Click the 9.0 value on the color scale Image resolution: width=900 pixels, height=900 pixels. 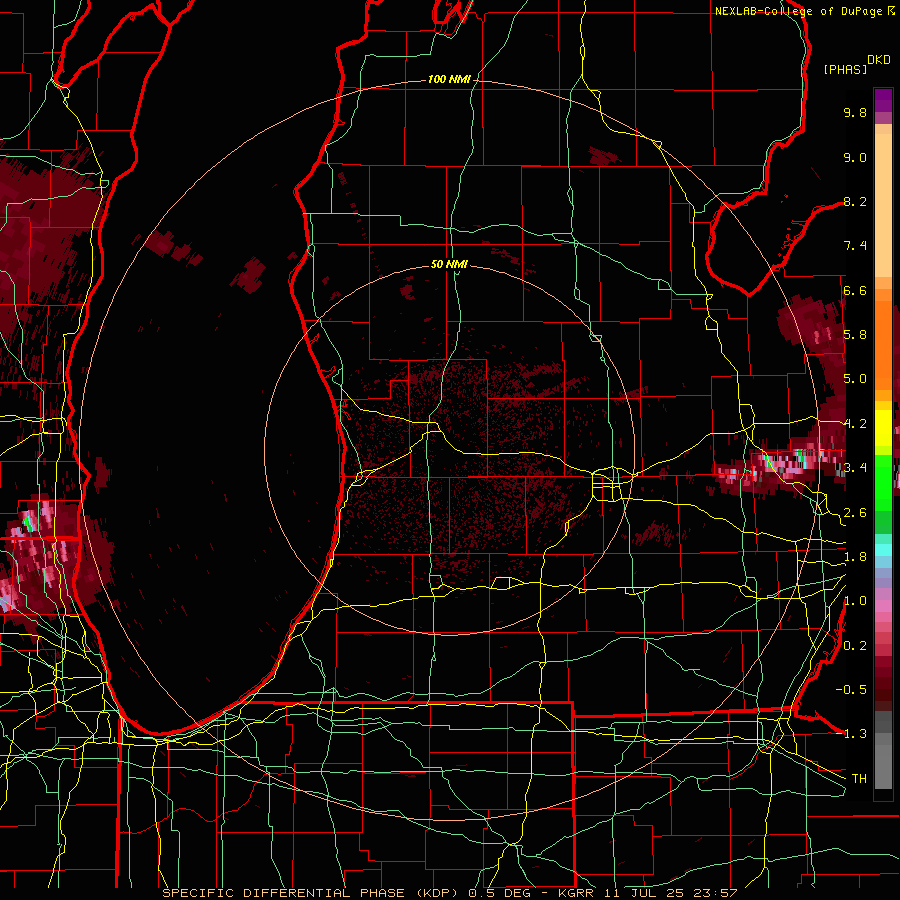(855, 157)
